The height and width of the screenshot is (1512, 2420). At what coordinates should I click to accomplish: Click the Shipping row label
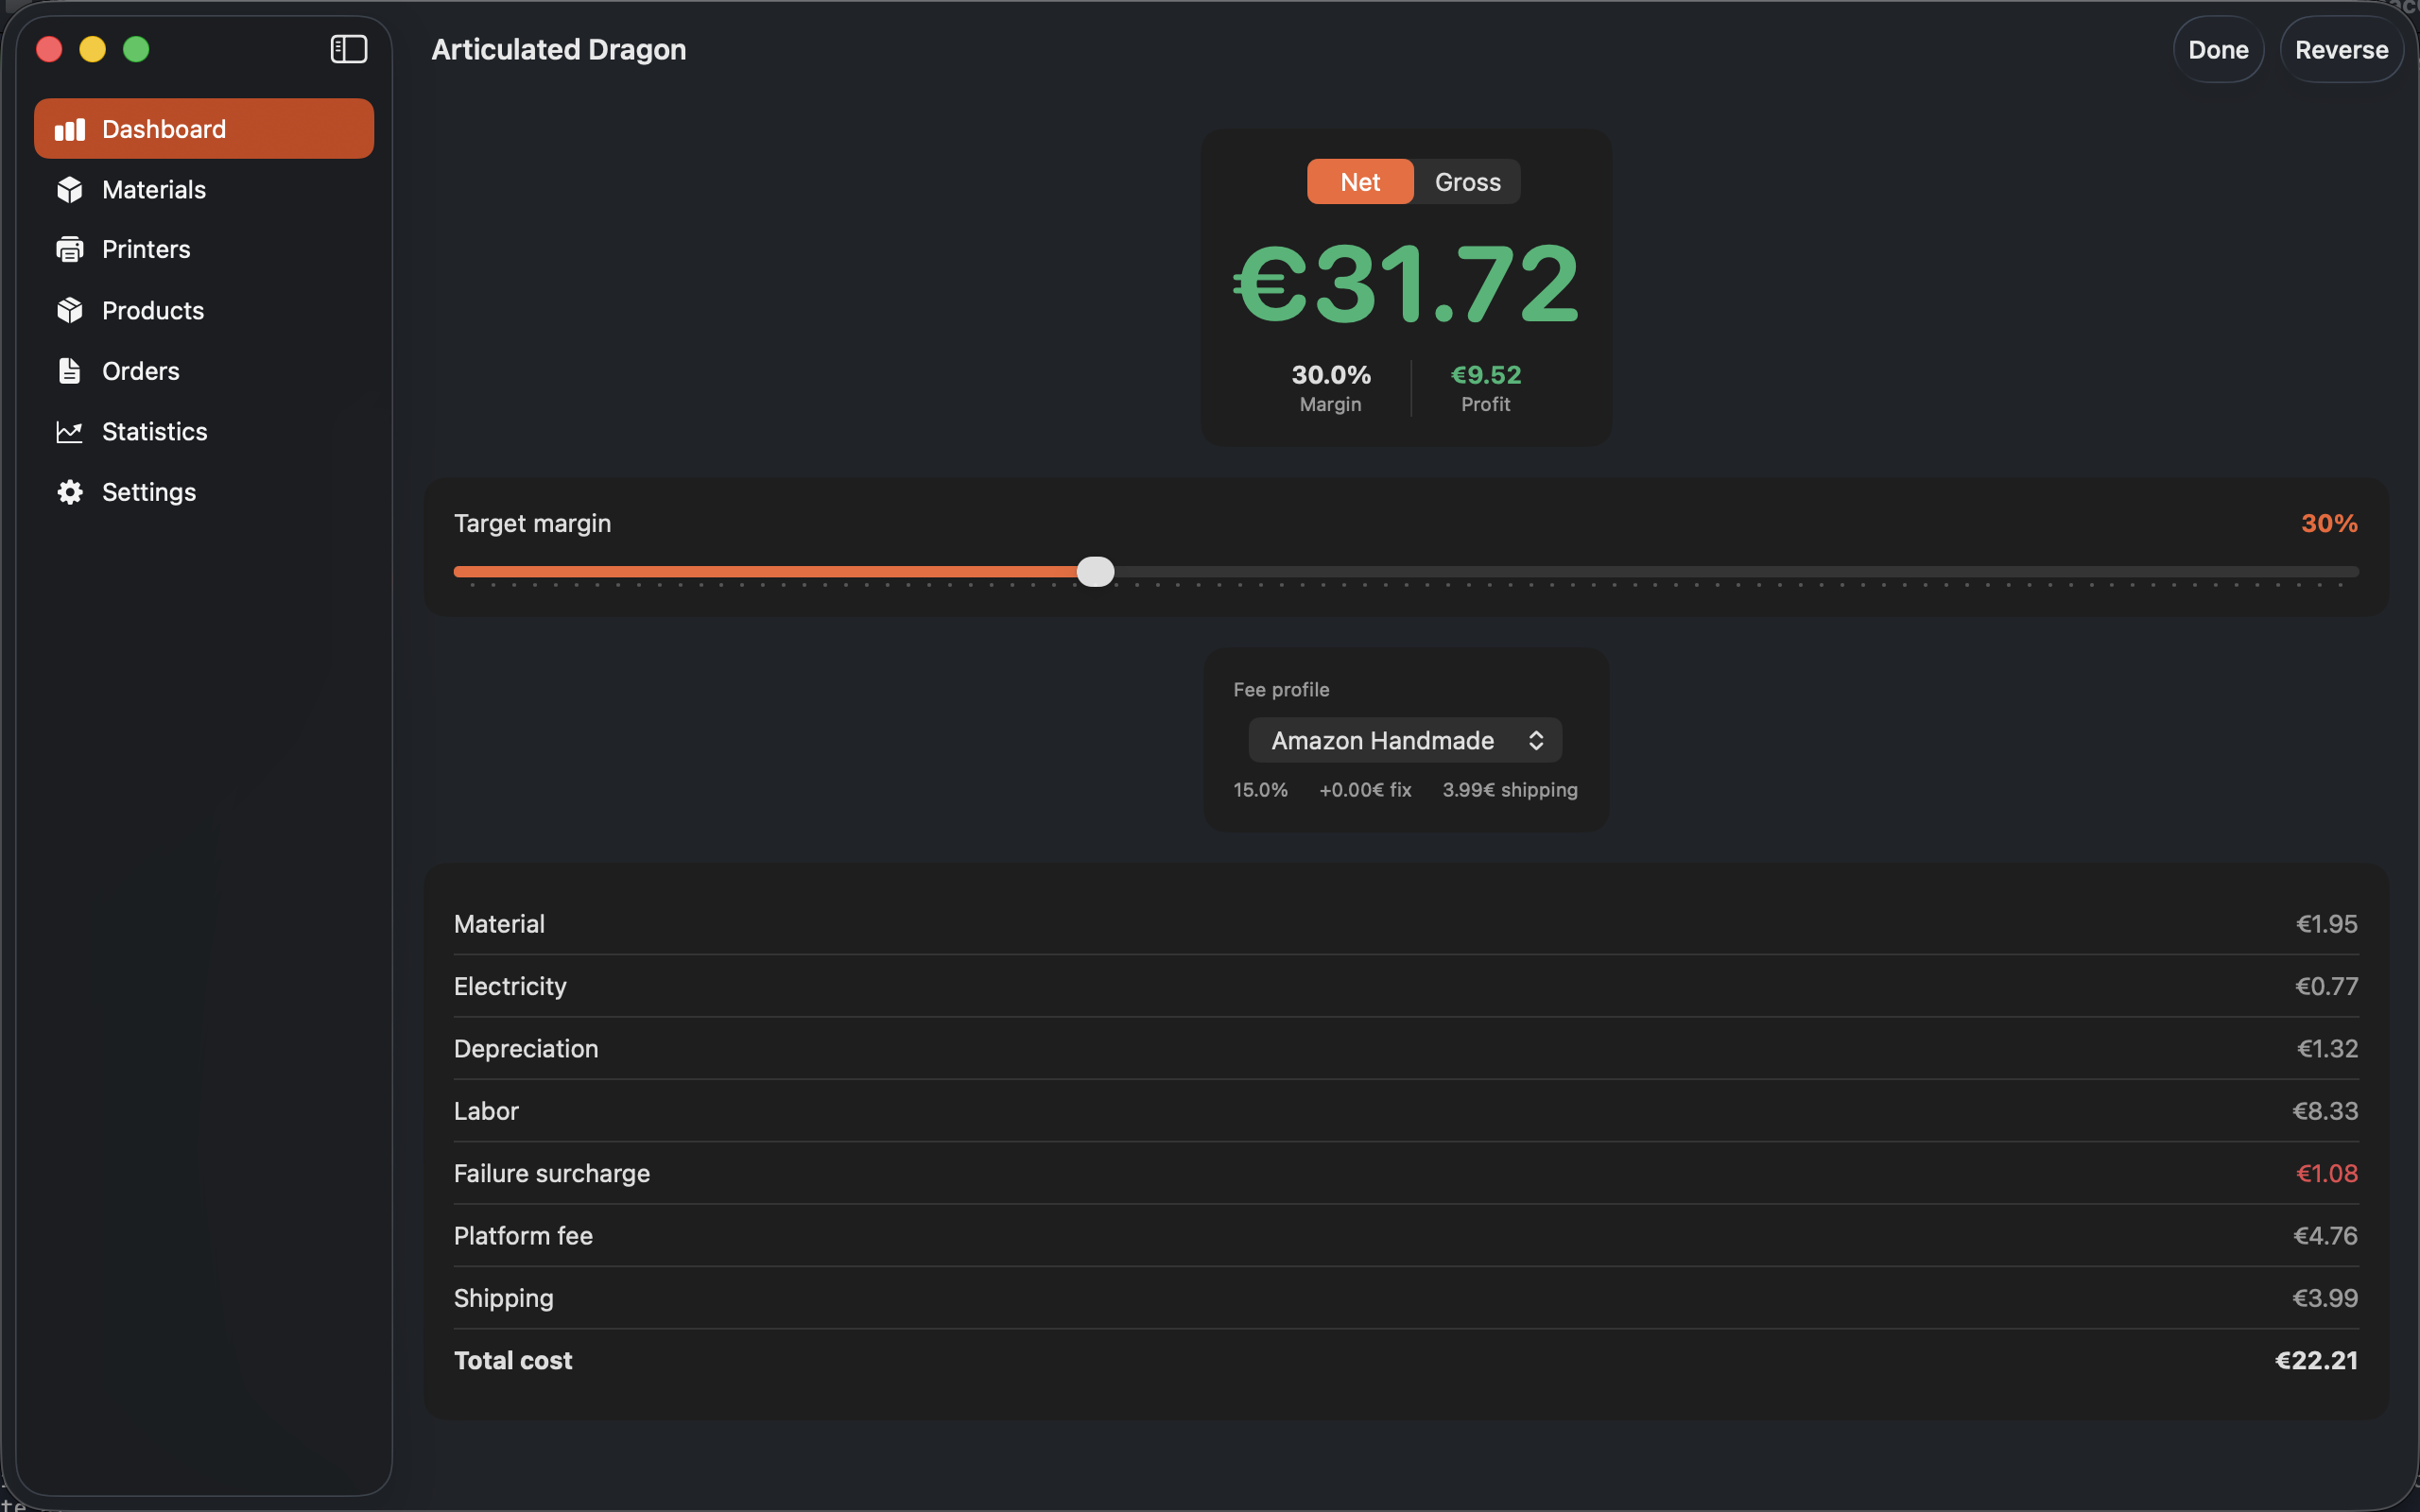click(504, 1298)
